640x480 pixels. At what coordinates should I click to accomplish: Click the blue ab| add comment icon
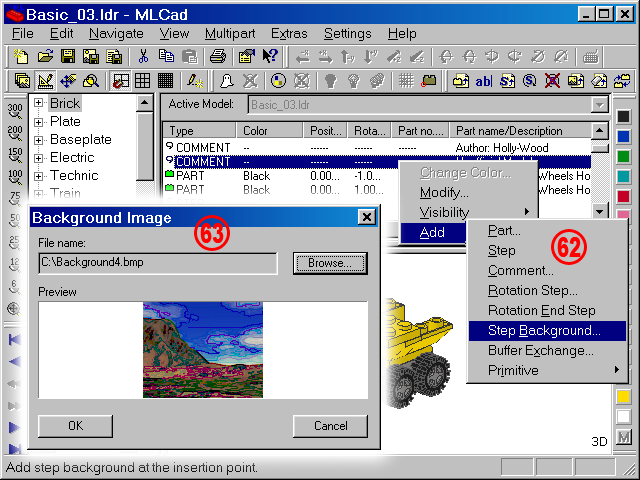point(484,81)
